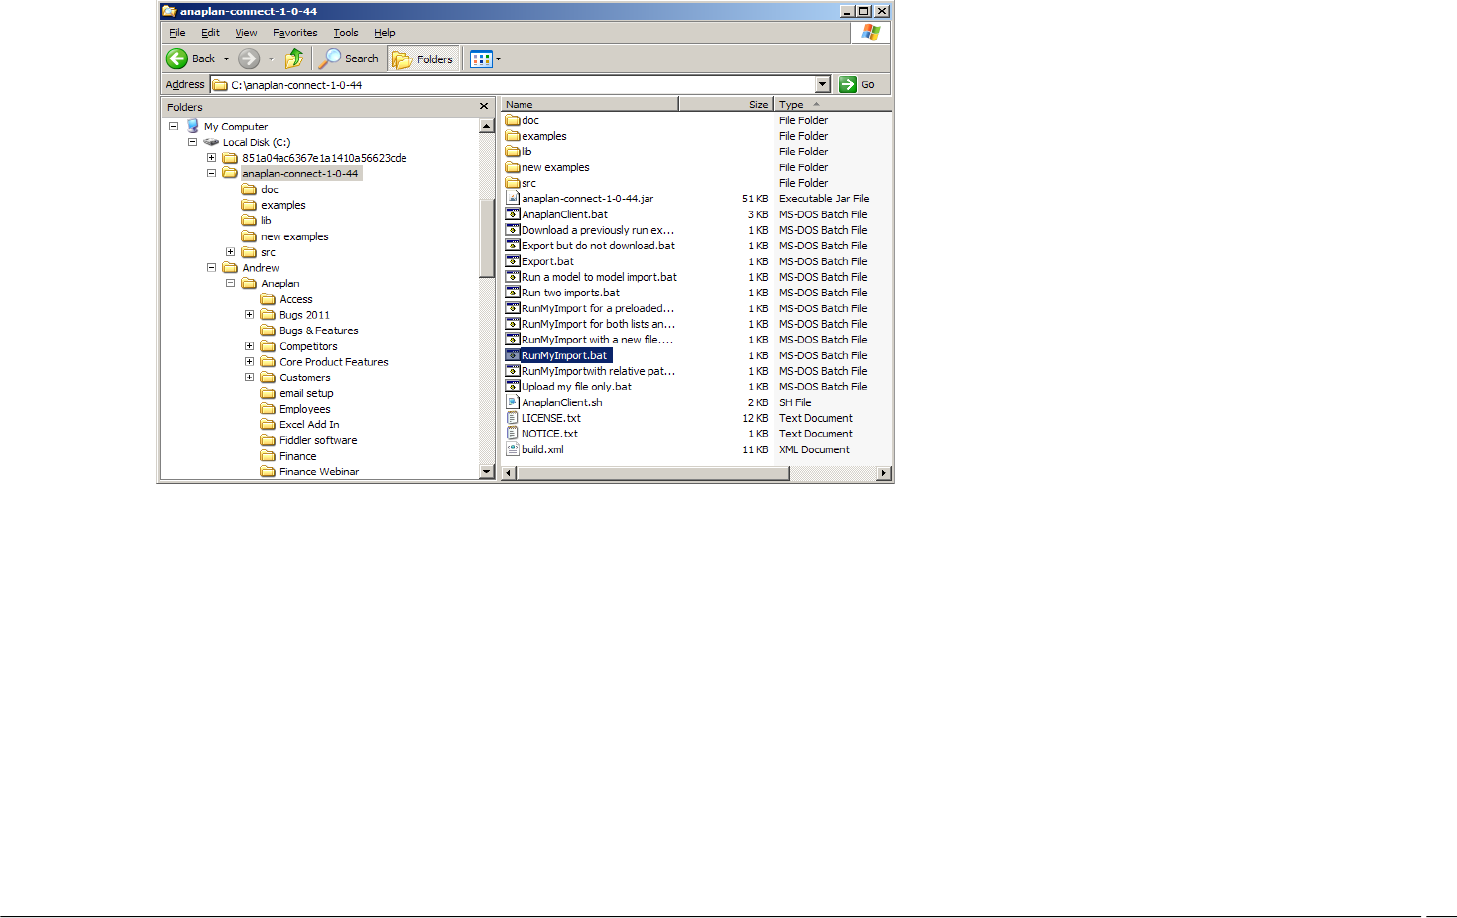Toggle the Folders pane button

(x=424, y=59)
